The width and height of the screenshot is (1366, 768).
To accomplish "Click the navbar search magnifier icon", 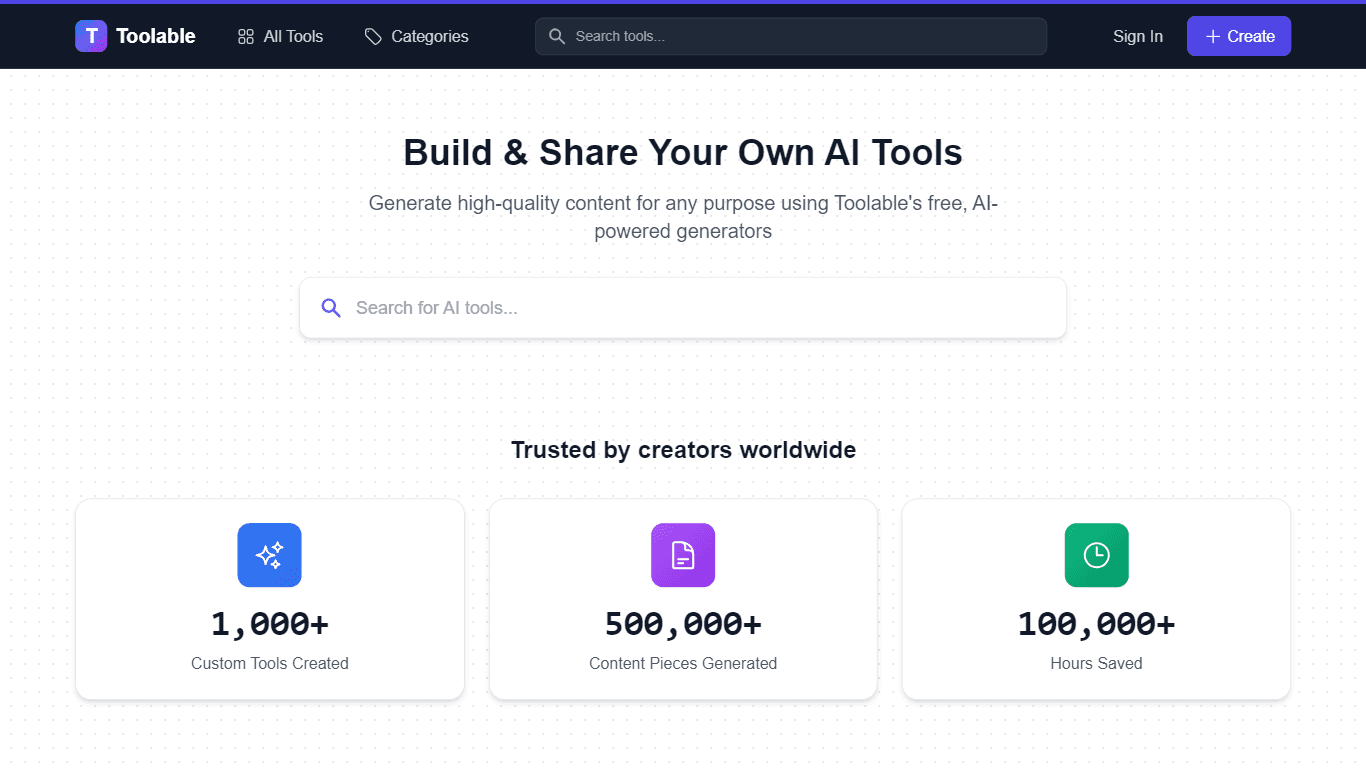I will pyautogui.click(x=557, y=37).
